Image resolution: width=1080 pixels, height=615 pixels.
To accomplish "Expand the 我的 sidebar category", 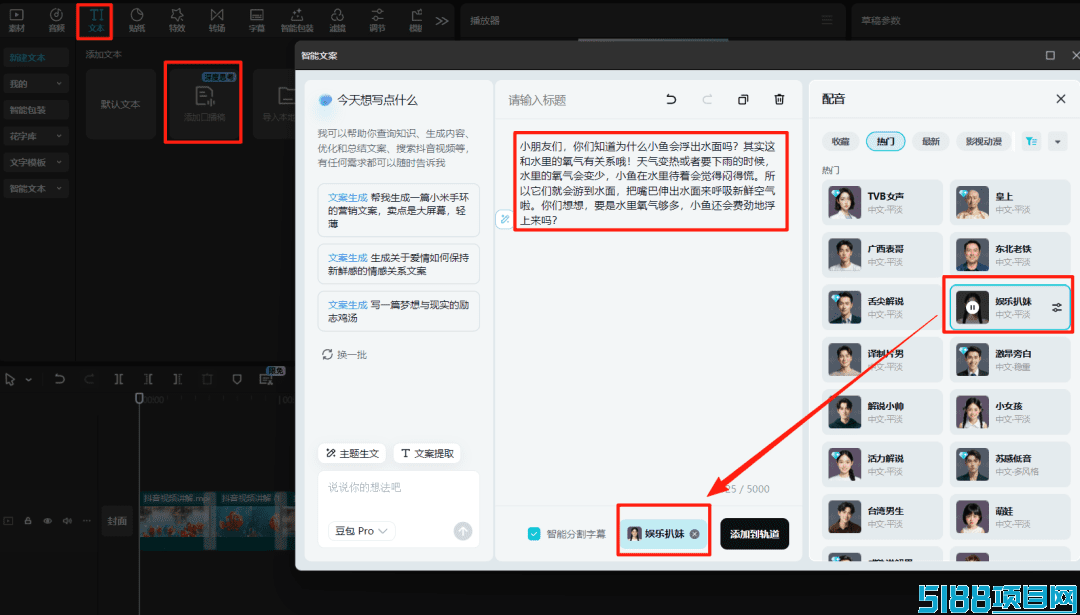I will click(36, 84).
